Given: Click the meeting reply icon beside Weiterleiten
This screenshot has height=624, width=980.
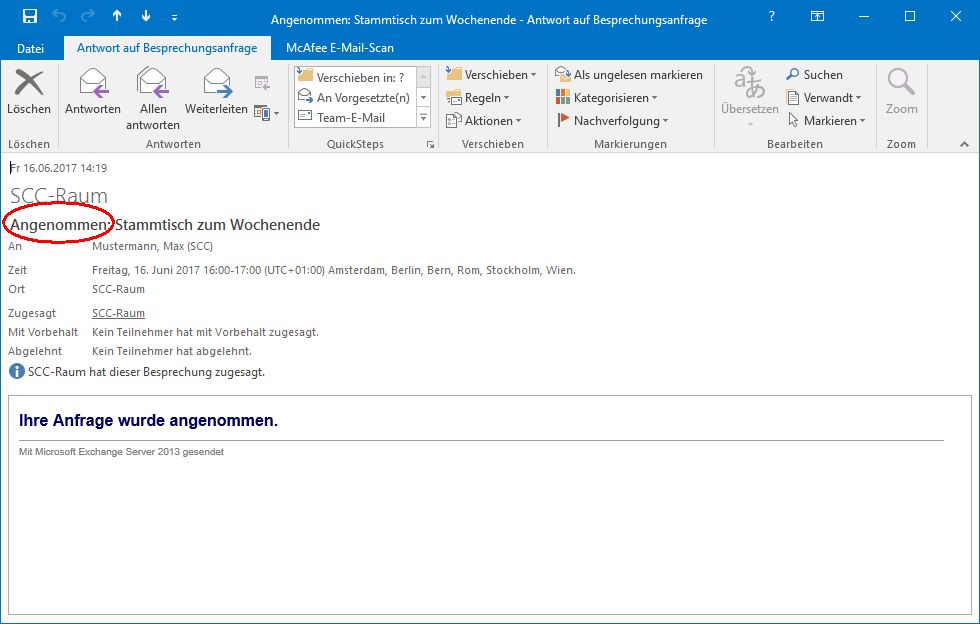Looking at the screenshot, I should pyautogui.click(x=262, y=83).
